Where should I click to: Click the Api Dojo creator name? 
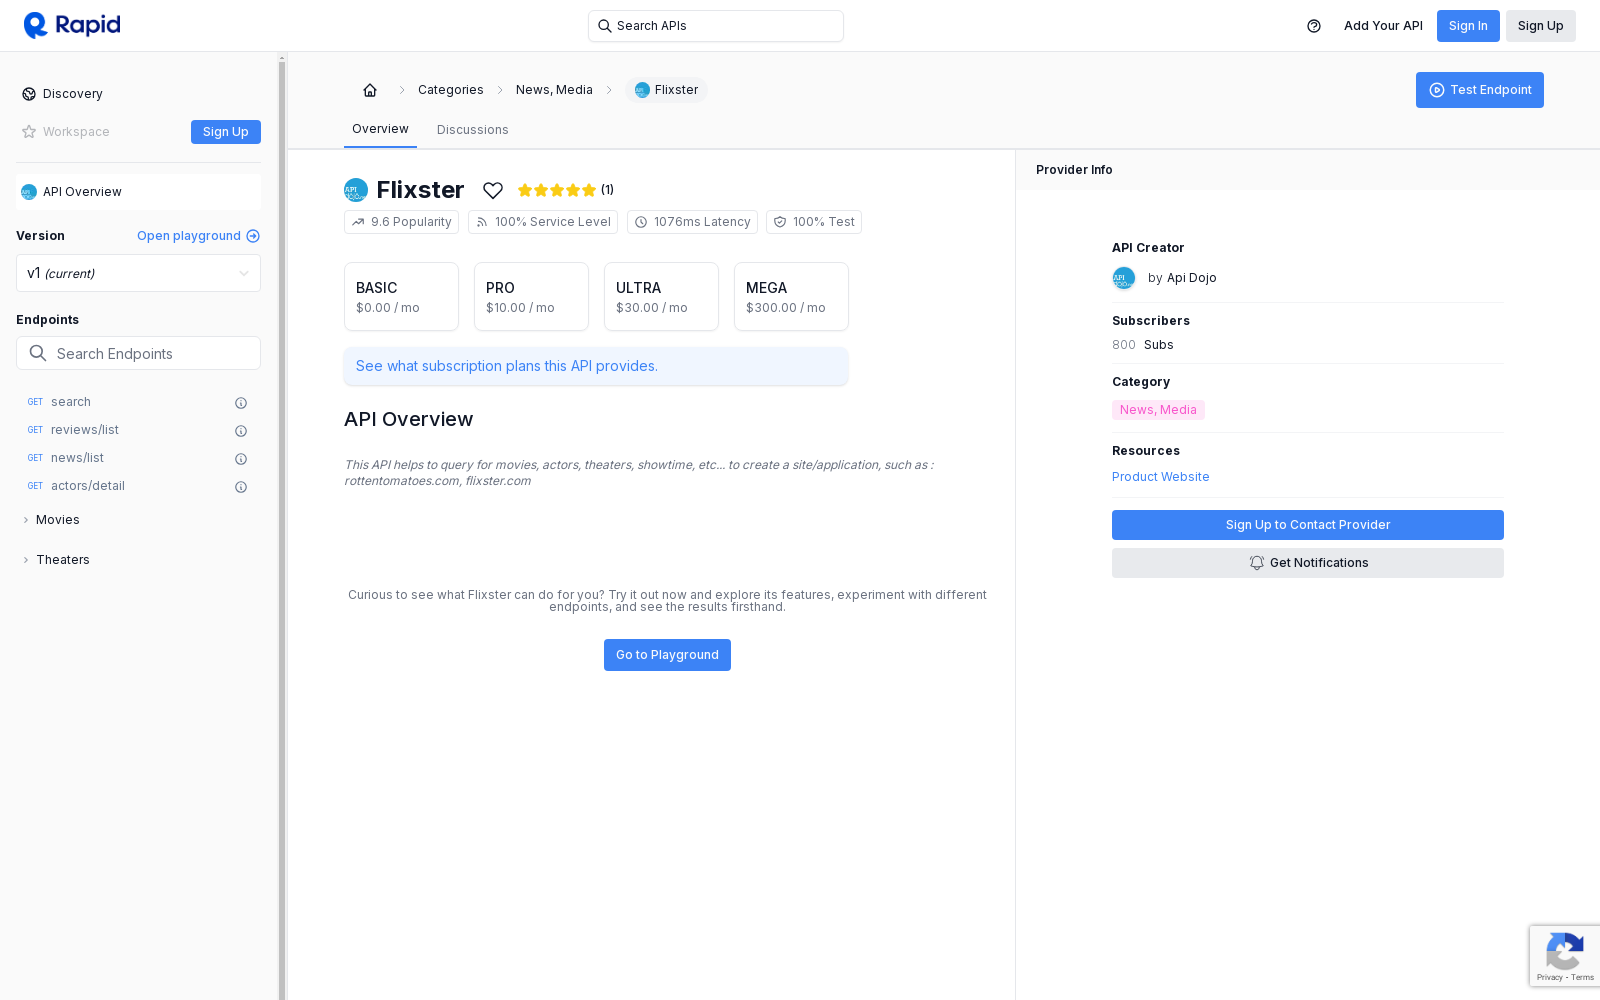pyautogui.click(x=1192, y=278)
